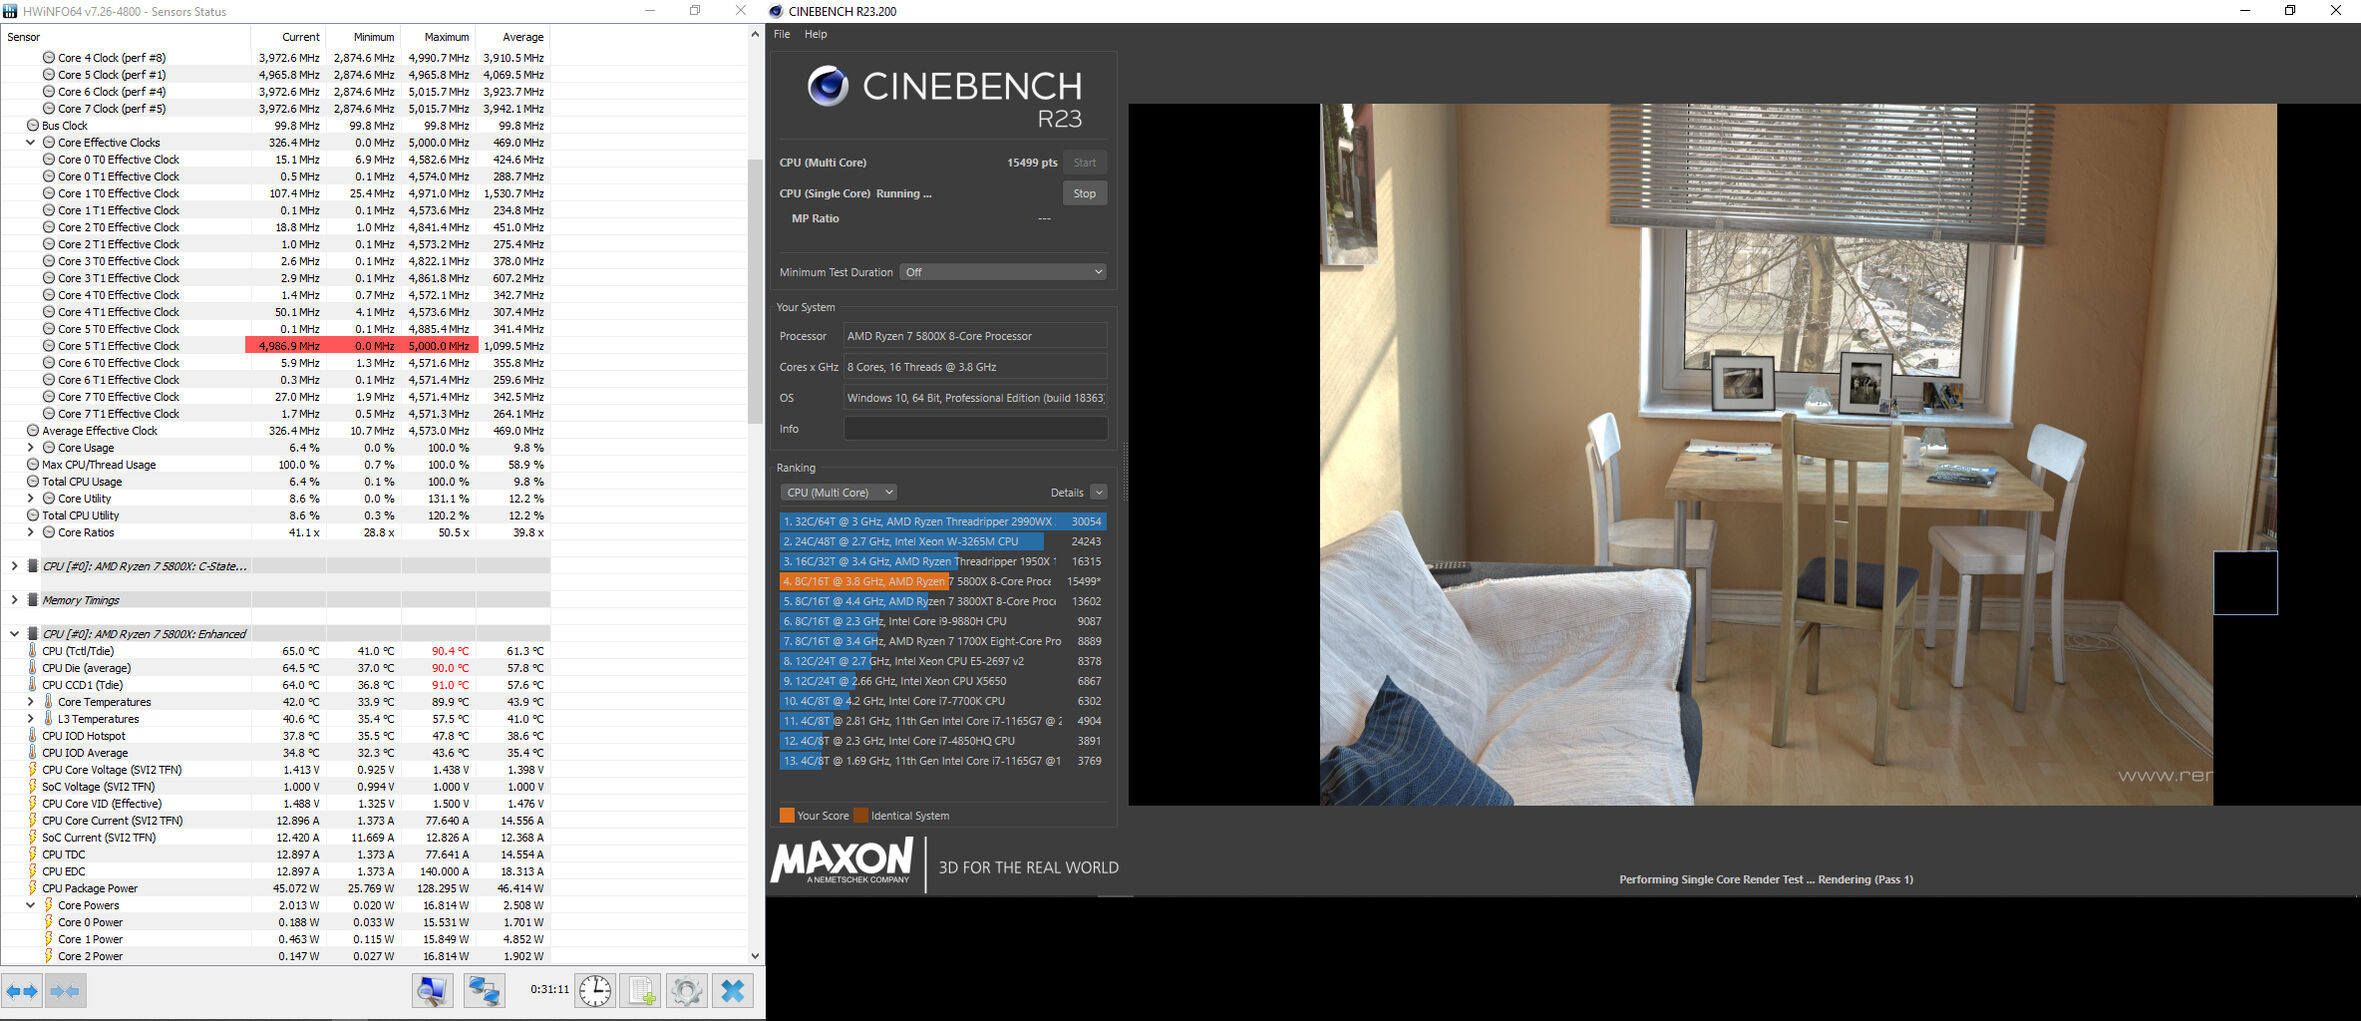Select highlighted Ryzen 7 5800X ranking entry
This screenshot has width=2361, height=1021.
tap(943, 581)
